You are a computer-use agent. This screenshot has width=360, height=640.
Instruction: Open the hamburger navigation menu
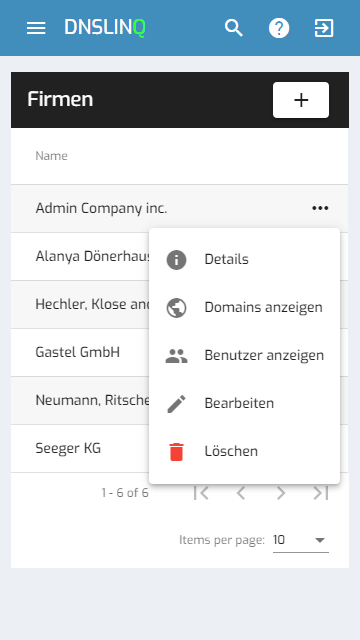(36, 28)
